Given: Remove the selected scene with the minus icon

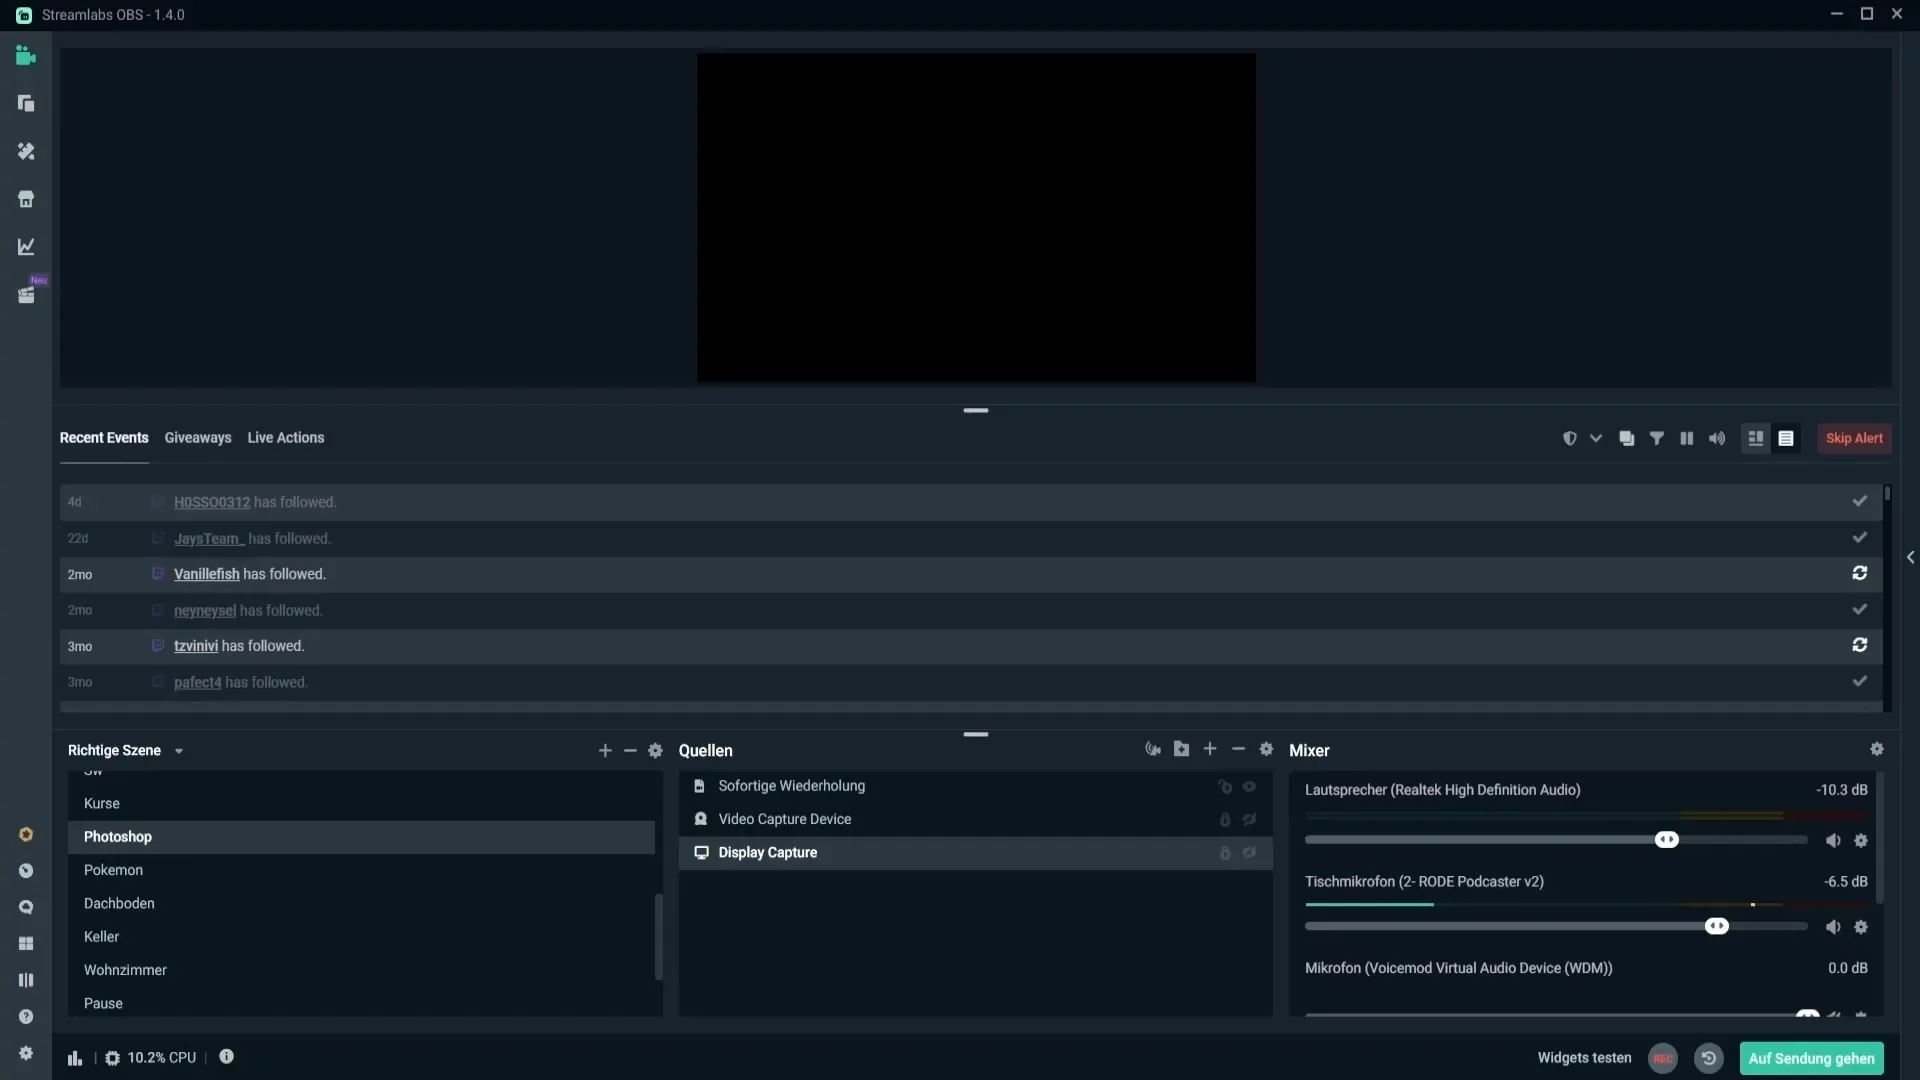Looking at the screenshot, I should (630, 751).
